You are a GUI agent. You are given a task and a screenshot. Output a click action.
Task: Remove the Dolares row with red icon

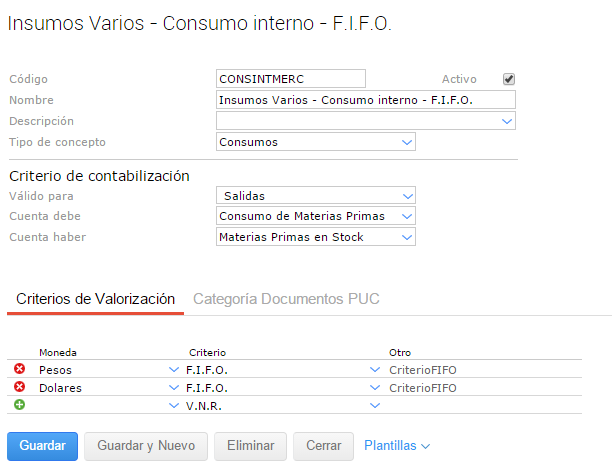click(x=19, y=387)
